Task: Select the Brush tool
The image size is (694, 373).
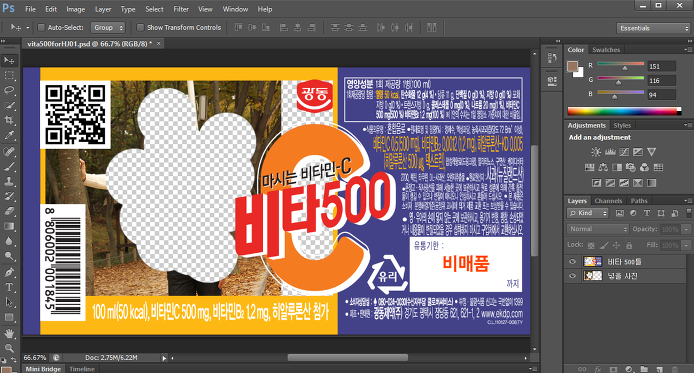Action: pyautogui.click(x=9, y=167)
